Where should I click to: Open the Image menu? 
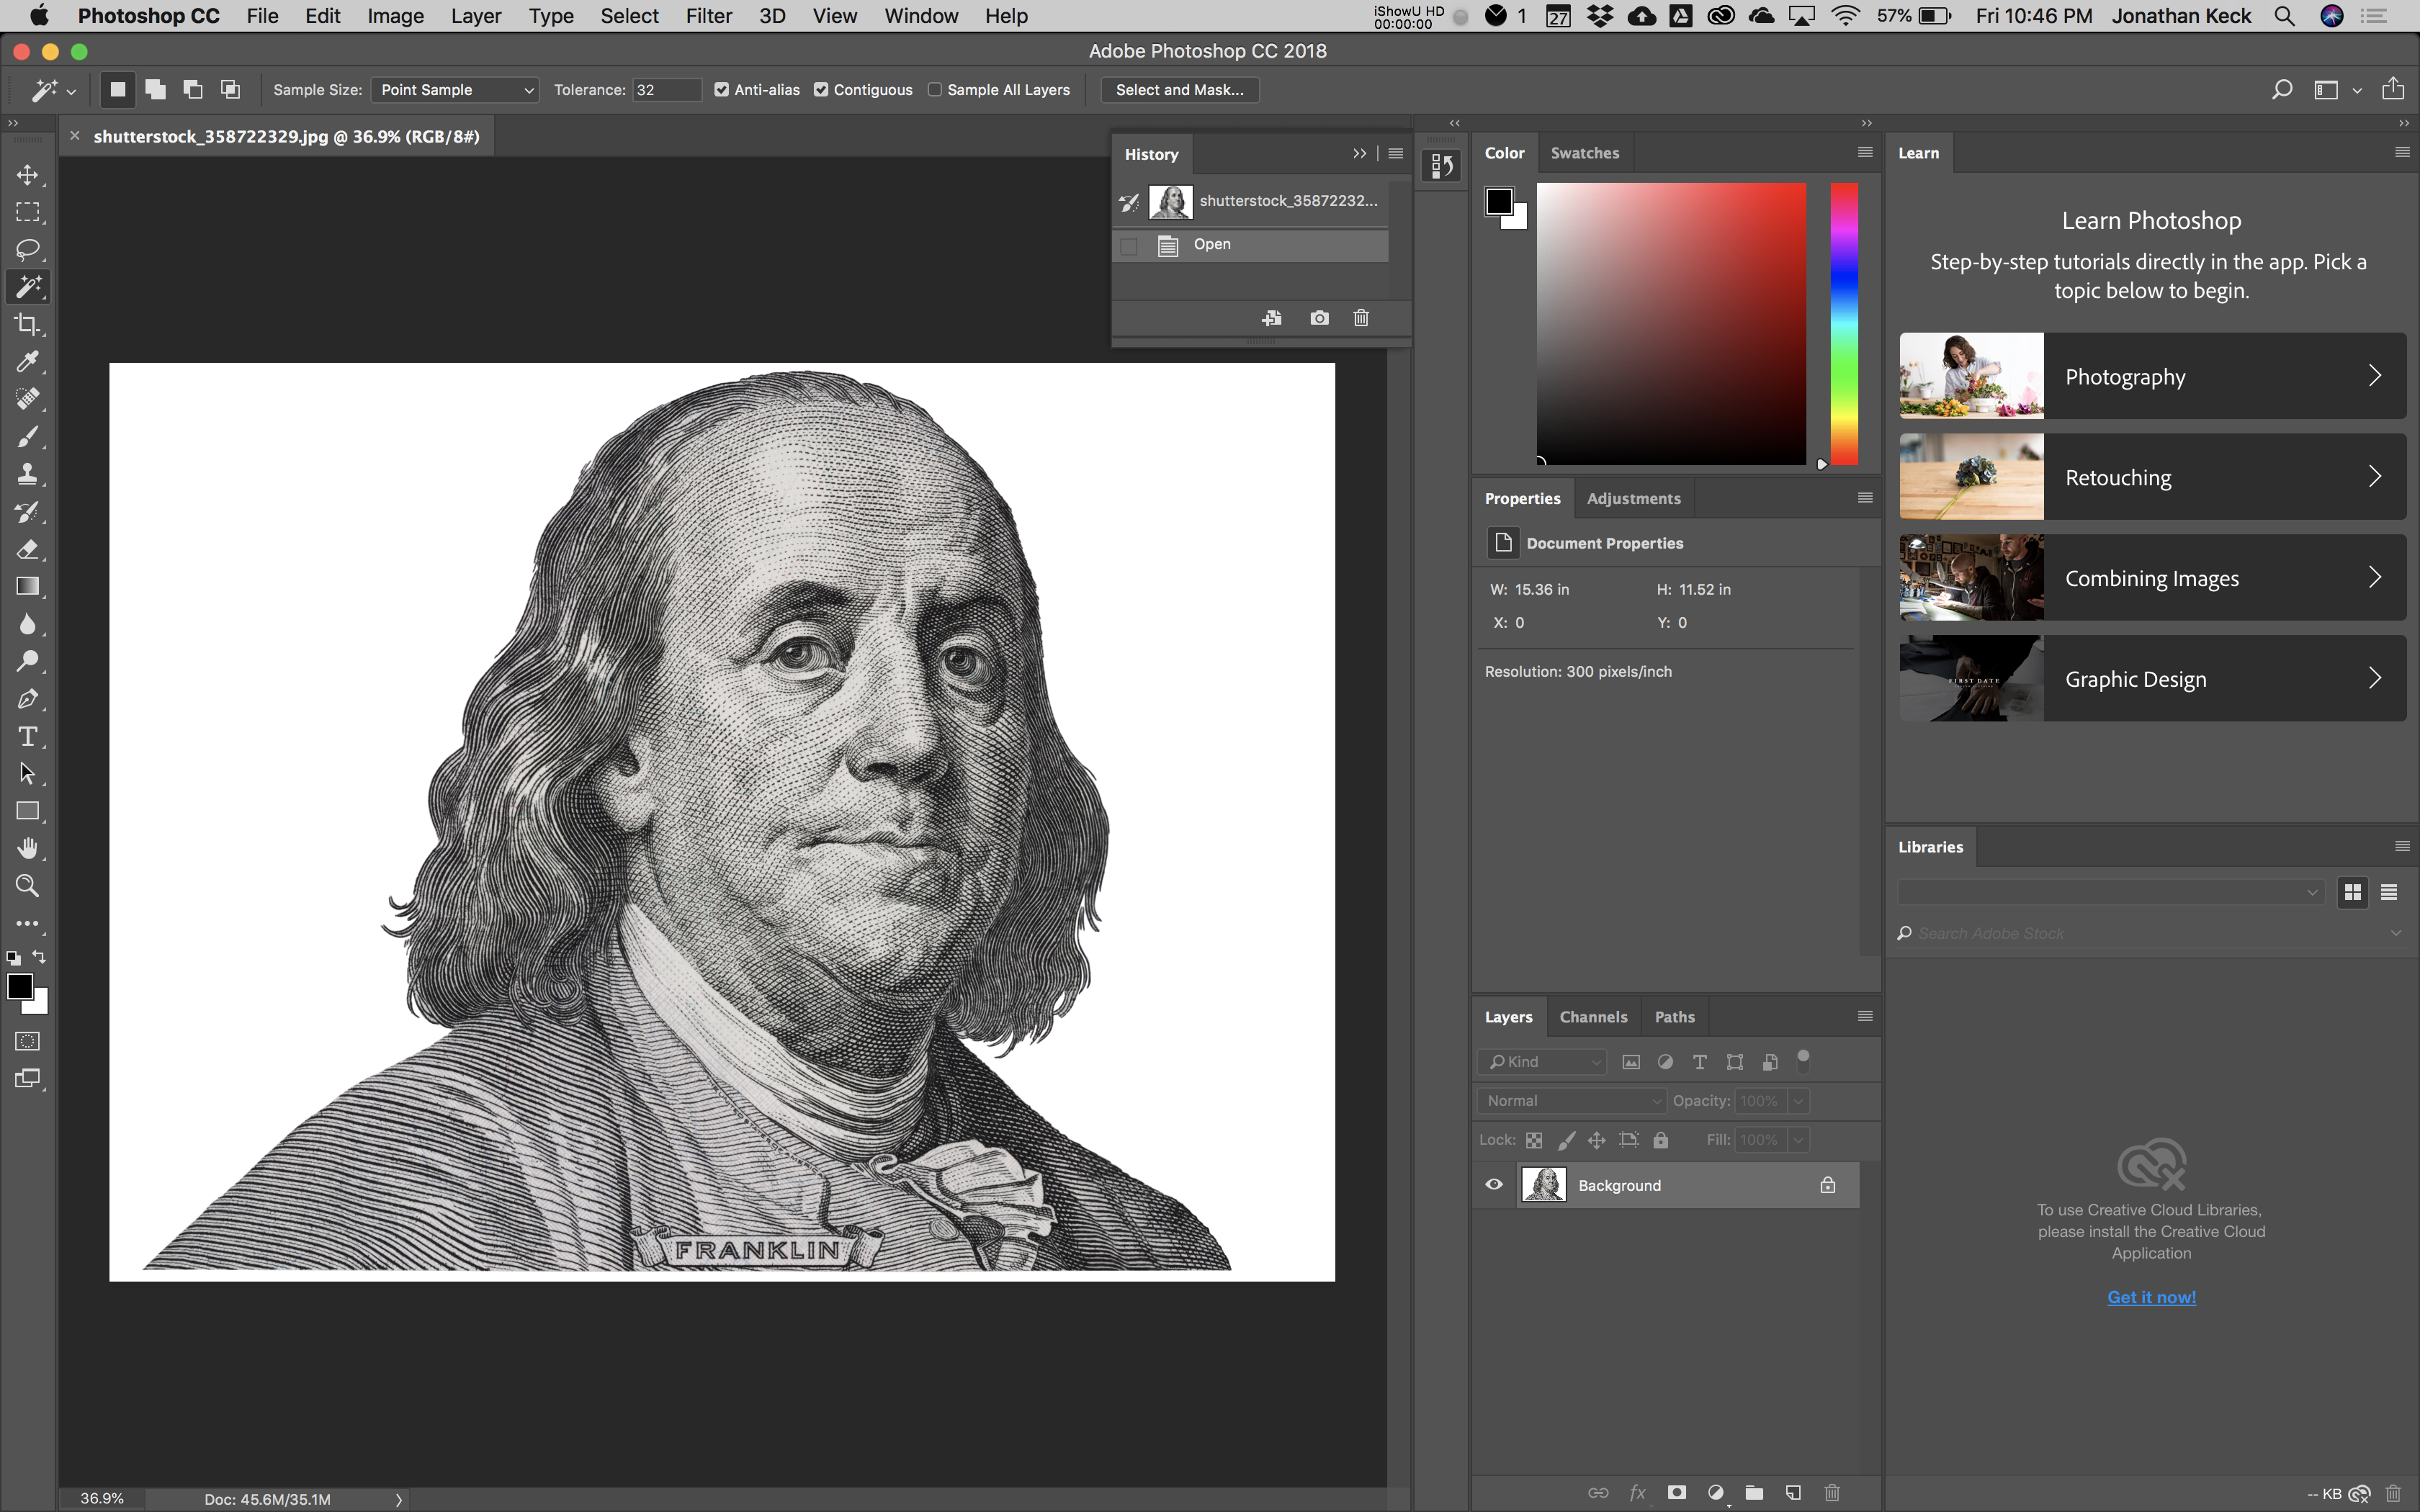pos(395,16)
